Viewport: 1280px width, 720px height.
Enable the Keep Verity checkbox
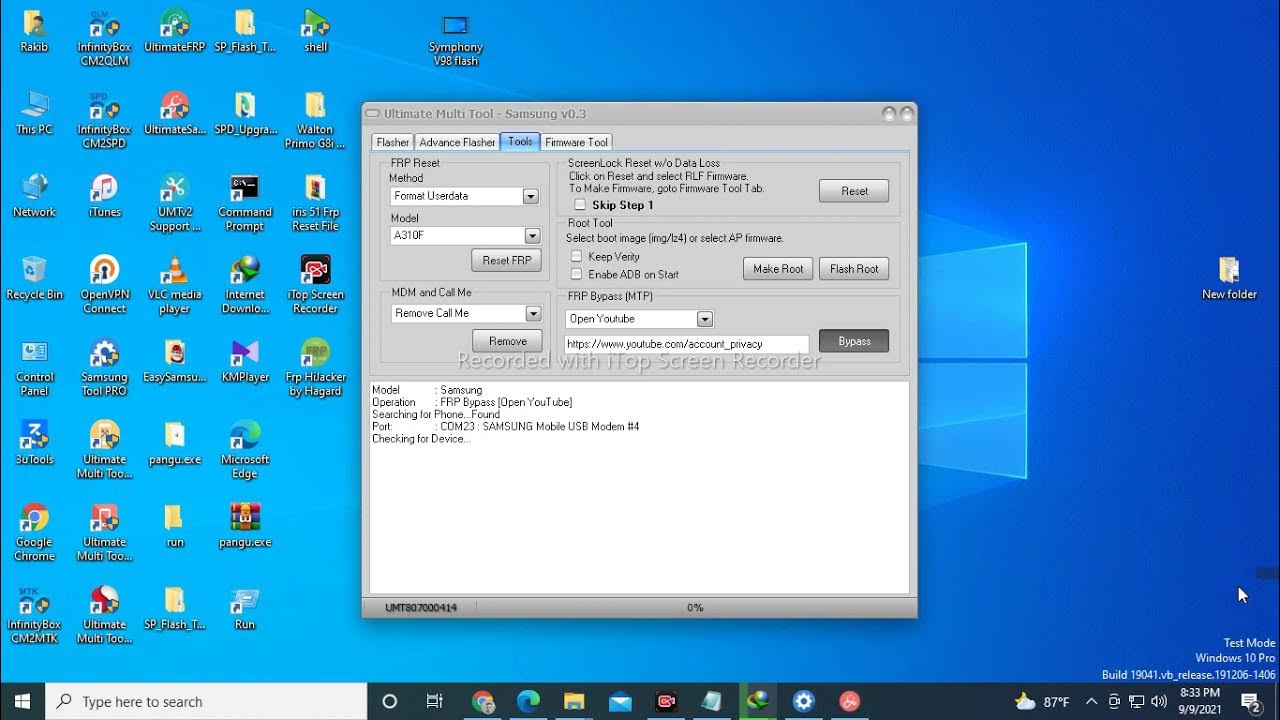tap(576, 257)
